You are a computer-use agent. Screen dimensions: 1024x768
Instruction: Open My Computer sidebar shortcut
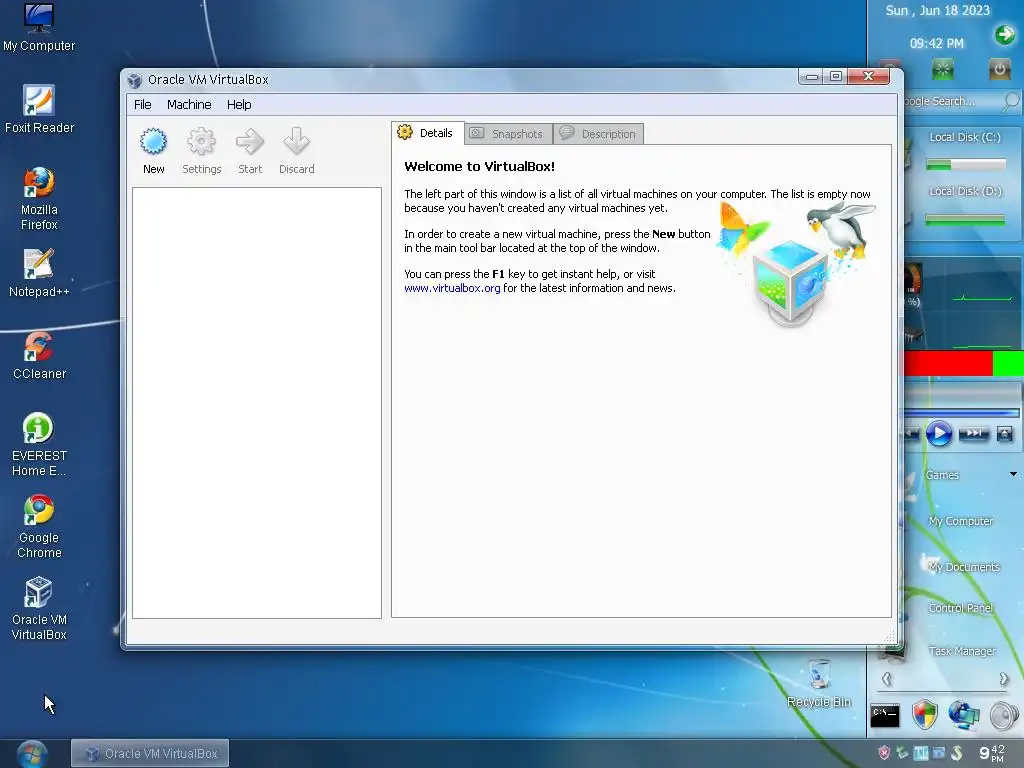point(960,521)
